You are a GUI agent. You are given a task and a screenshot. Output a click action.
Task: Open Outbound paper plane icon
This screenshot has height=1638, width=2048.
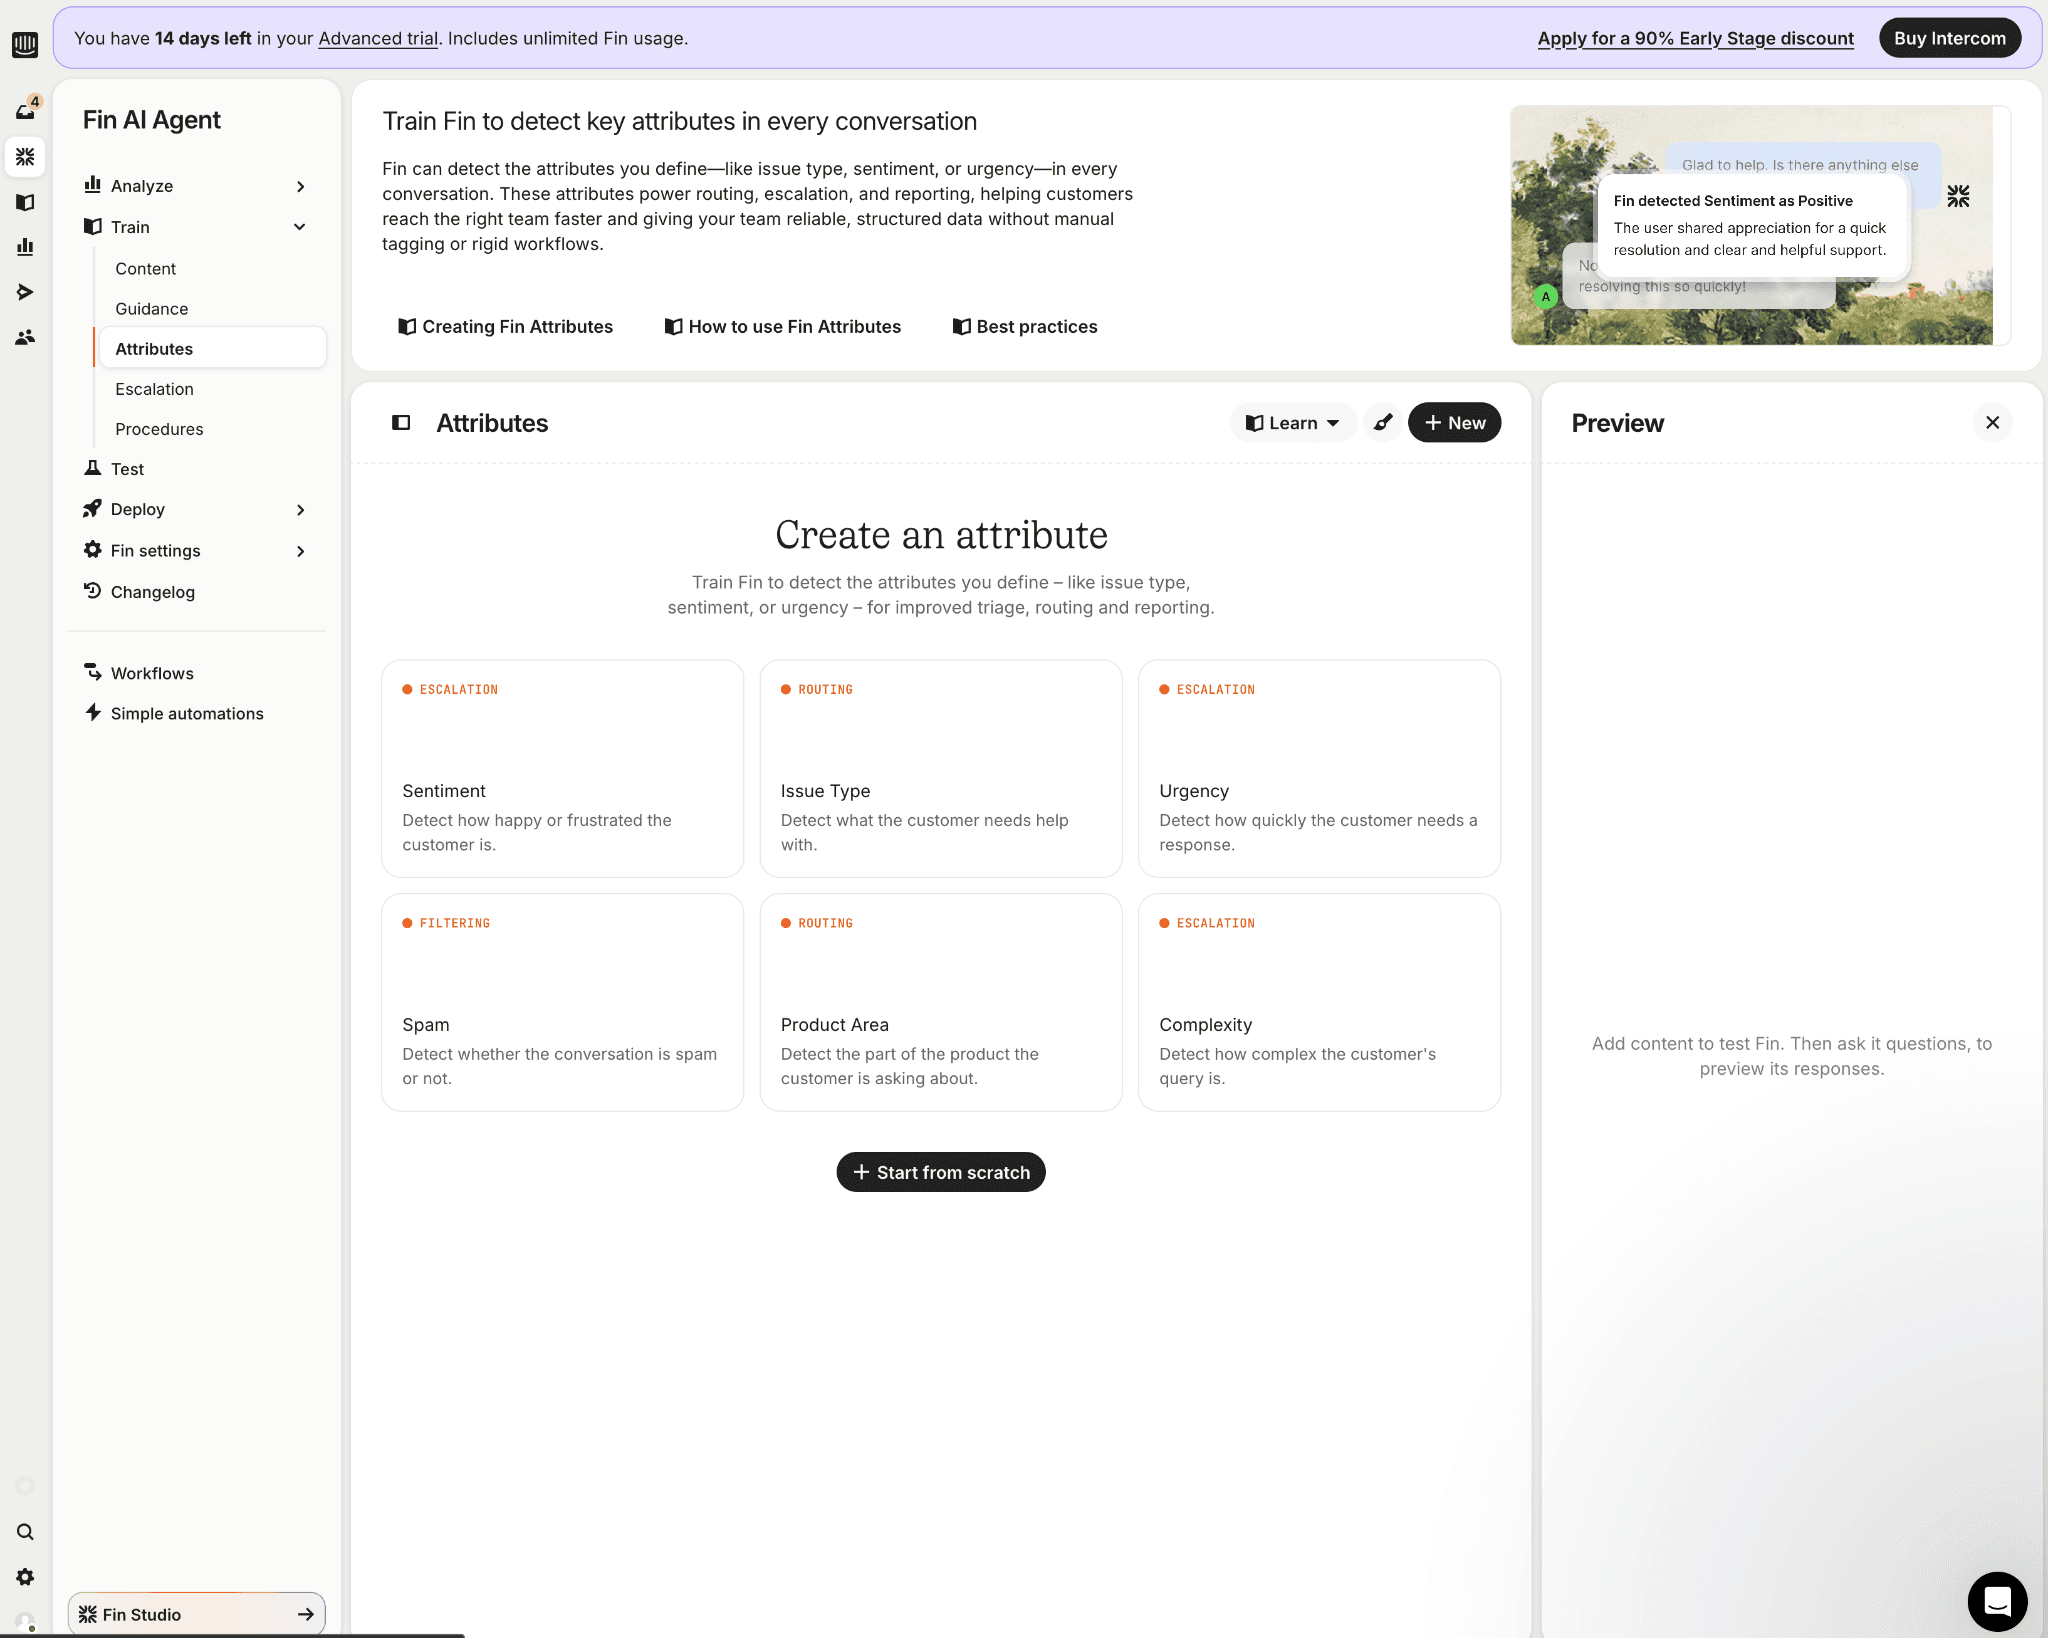pyautogui.click(x=25, y=292)
